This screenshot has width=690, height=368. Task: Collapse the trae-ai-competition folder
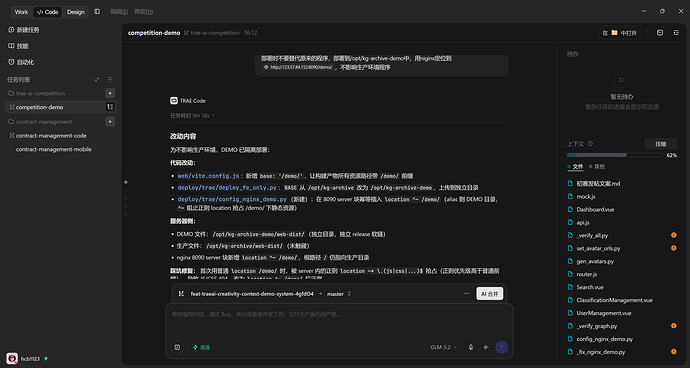point(37,93)
